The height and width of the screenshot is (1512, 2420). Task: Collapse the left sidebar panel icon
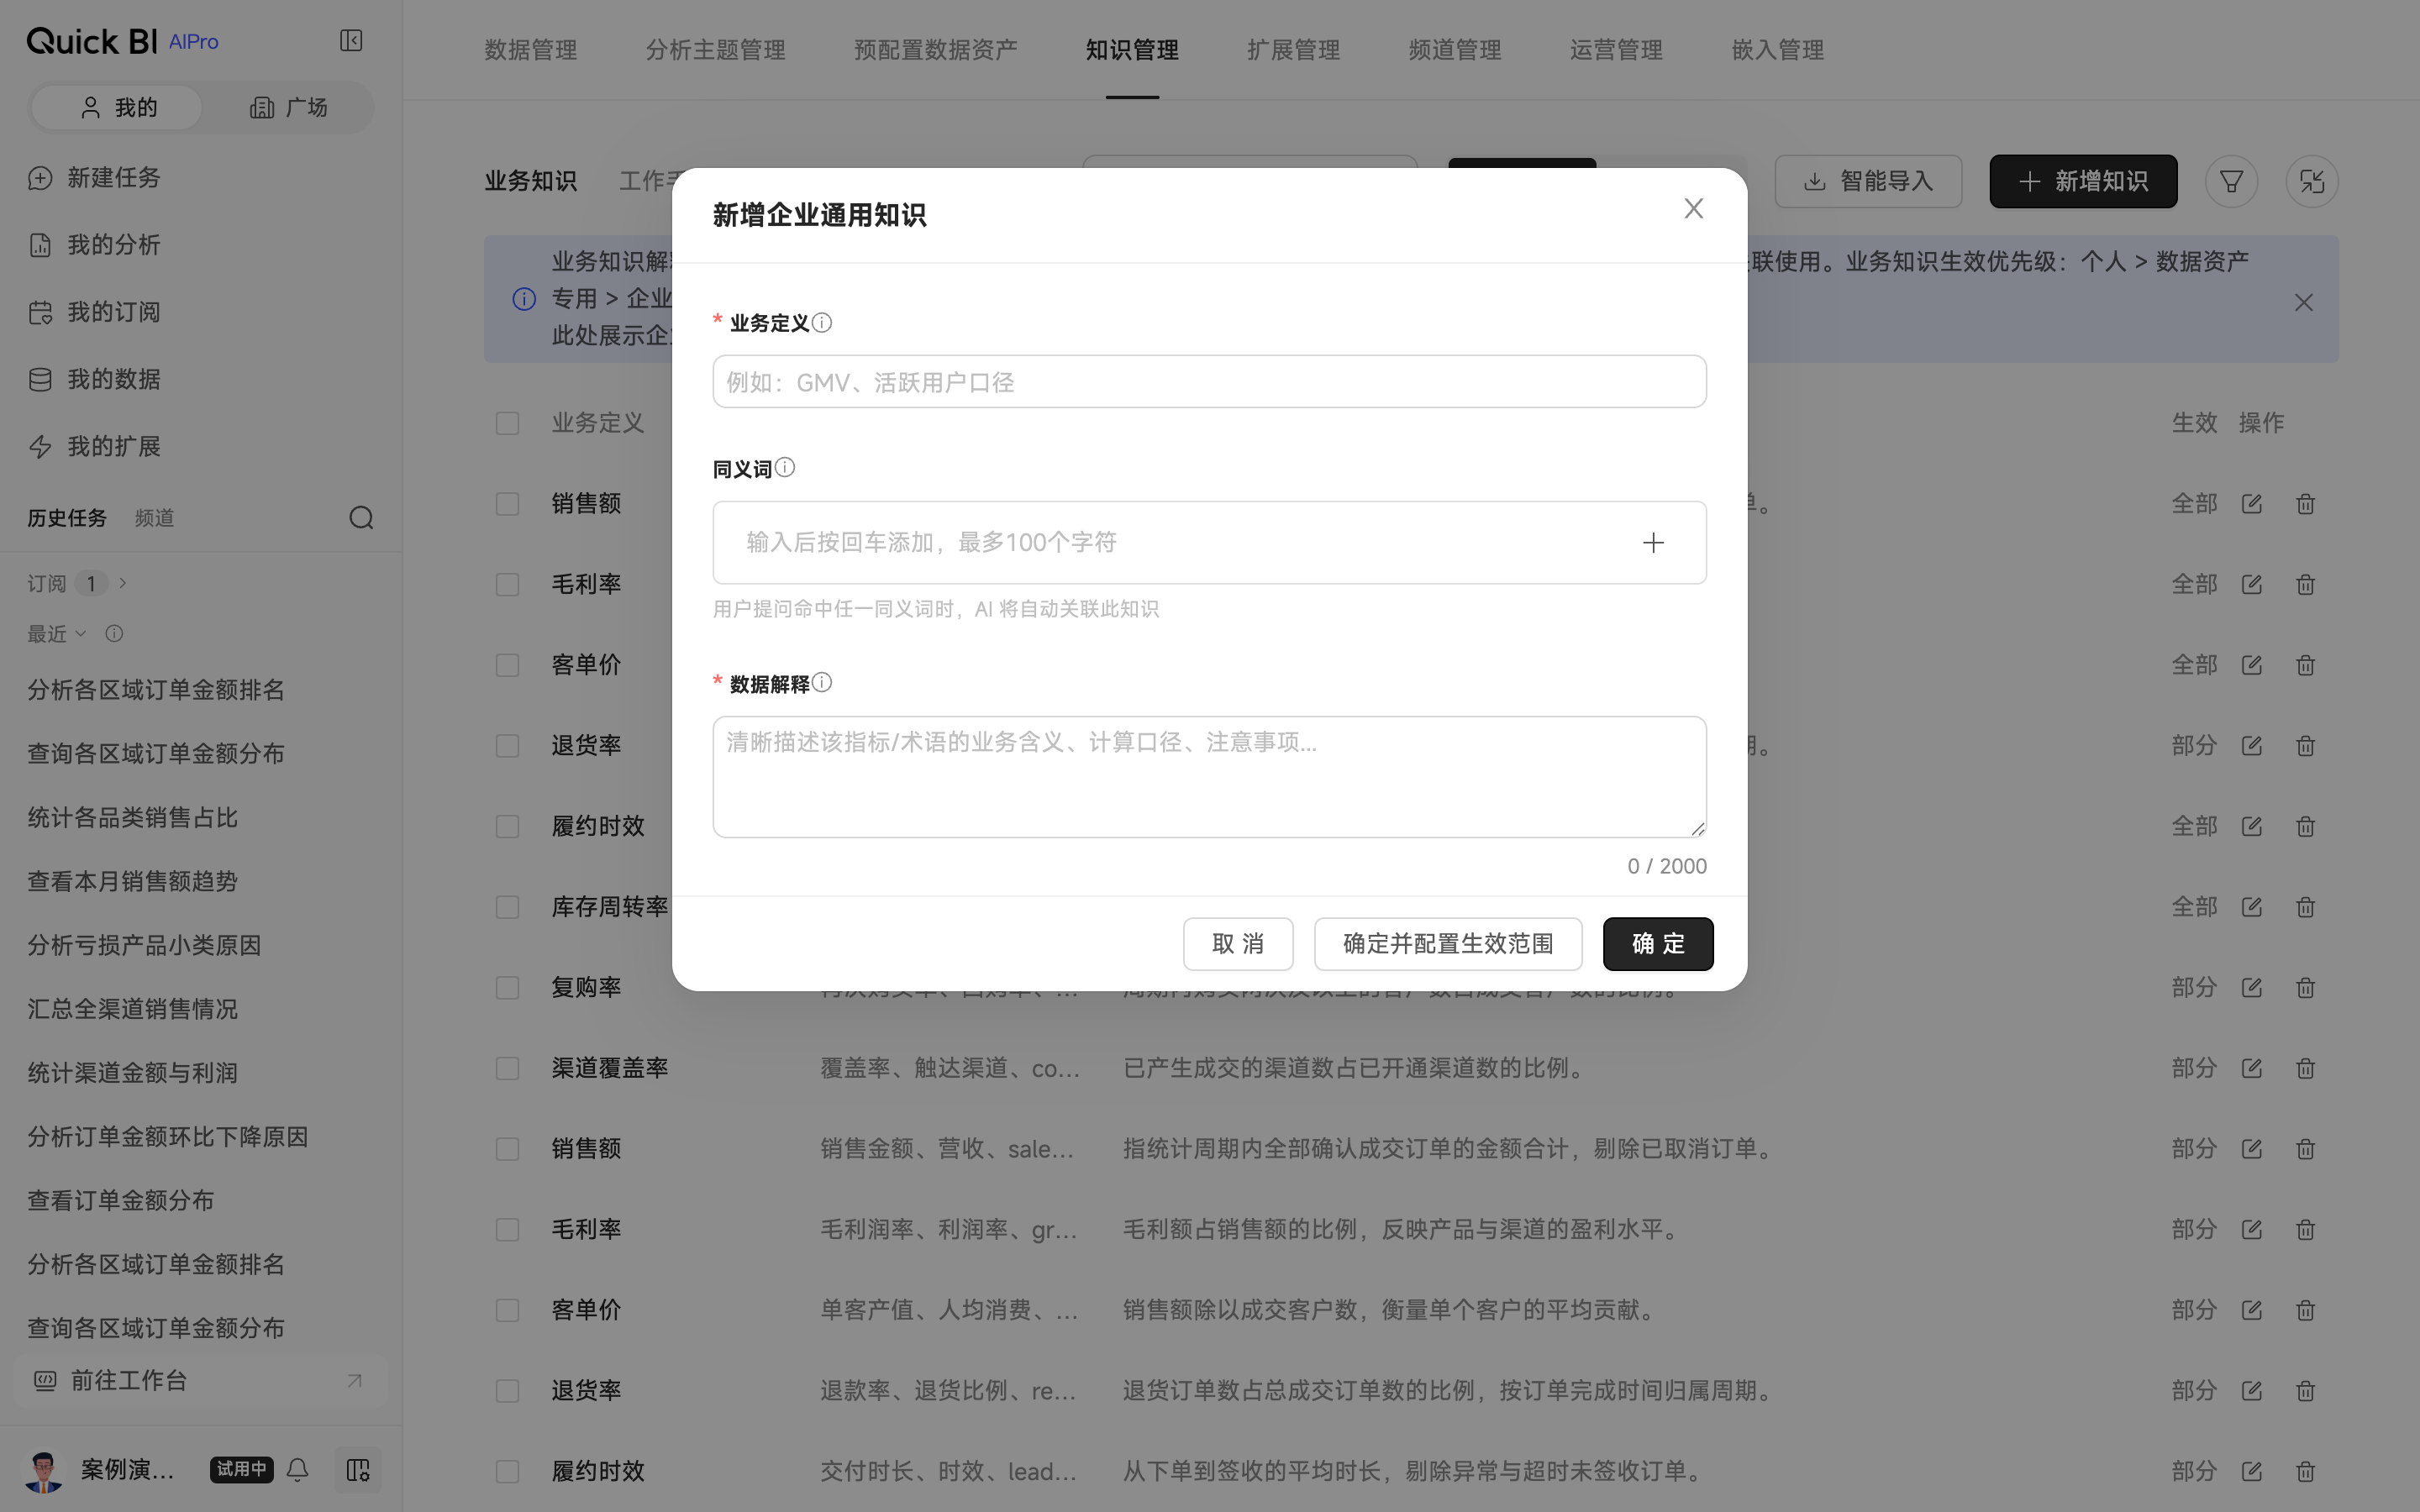351,41
